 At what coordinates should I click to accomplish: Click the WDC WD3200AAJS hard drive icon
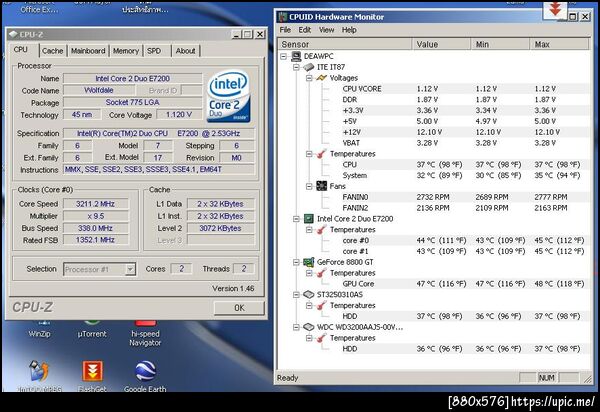(x=308, y=327)
